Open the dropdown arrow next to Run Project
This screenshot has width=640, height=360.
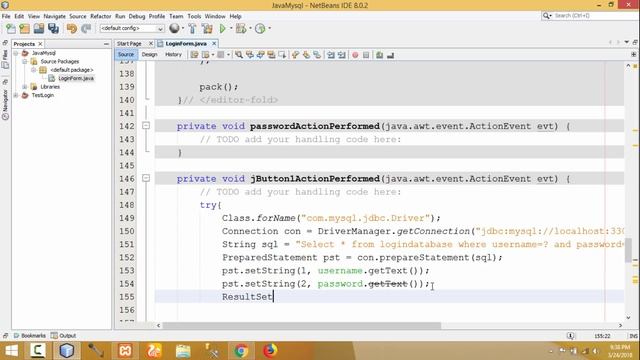click(231, 29)
